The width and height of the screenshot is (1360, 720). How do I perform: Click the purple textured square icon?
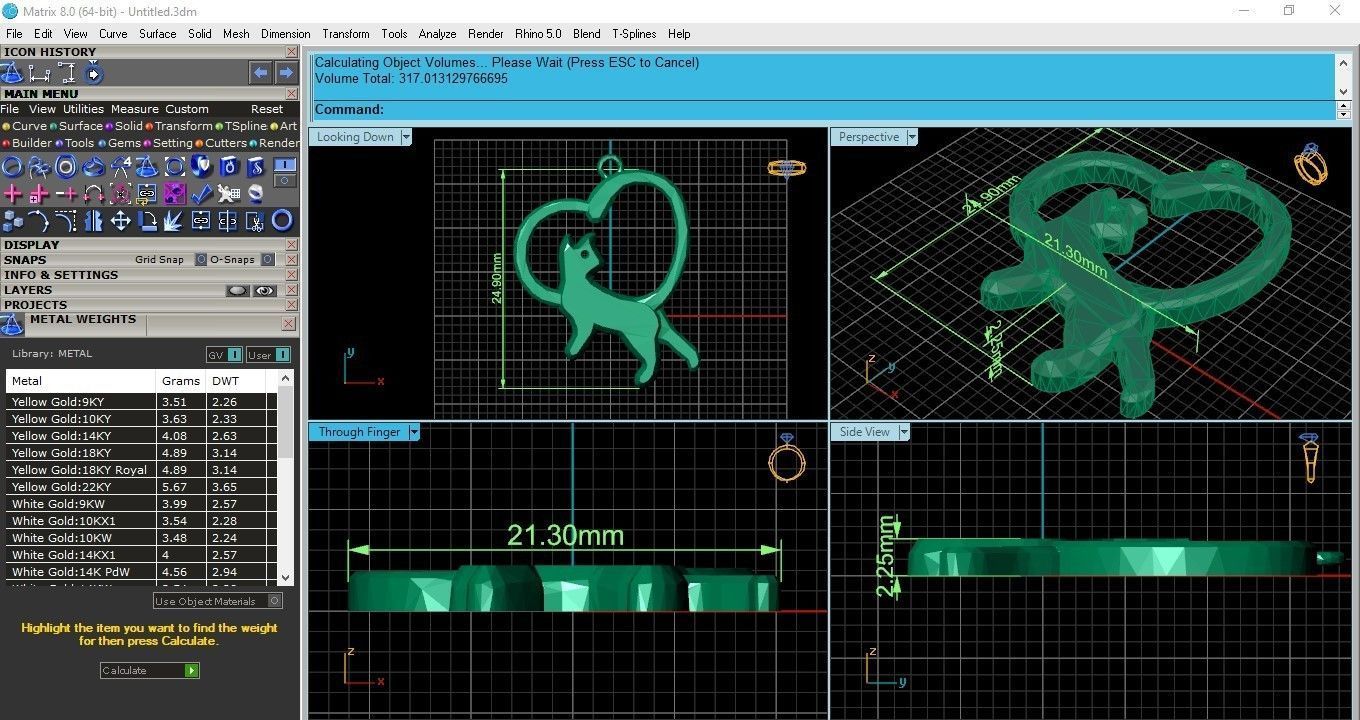pos(175,193)
